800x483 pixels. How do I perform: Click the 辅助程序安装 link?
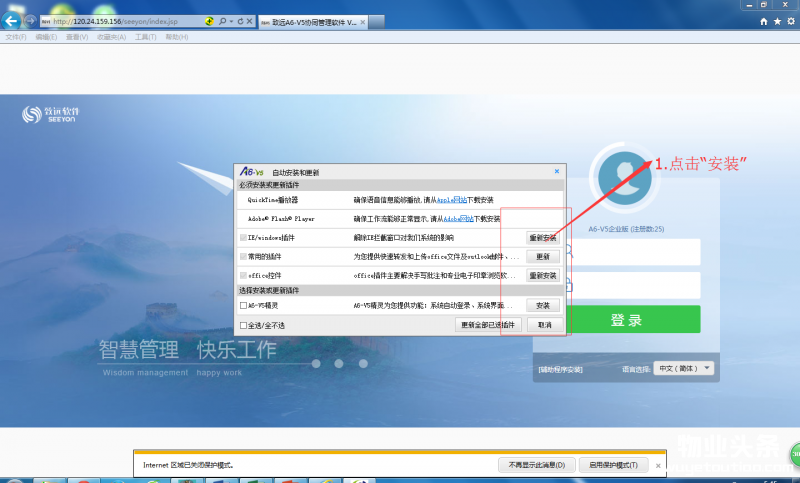[560, 370]
